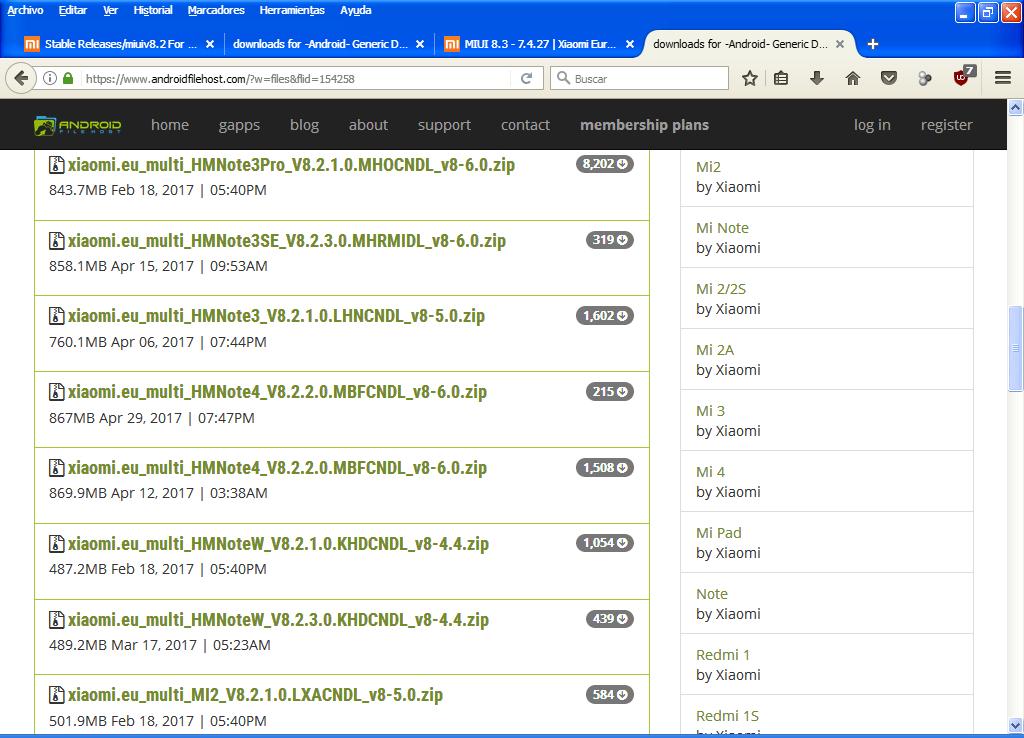This screenshot has width=1024, height=738.
Task: Select Mi Pad device in sidebar
Action: (x=718, y=533)
